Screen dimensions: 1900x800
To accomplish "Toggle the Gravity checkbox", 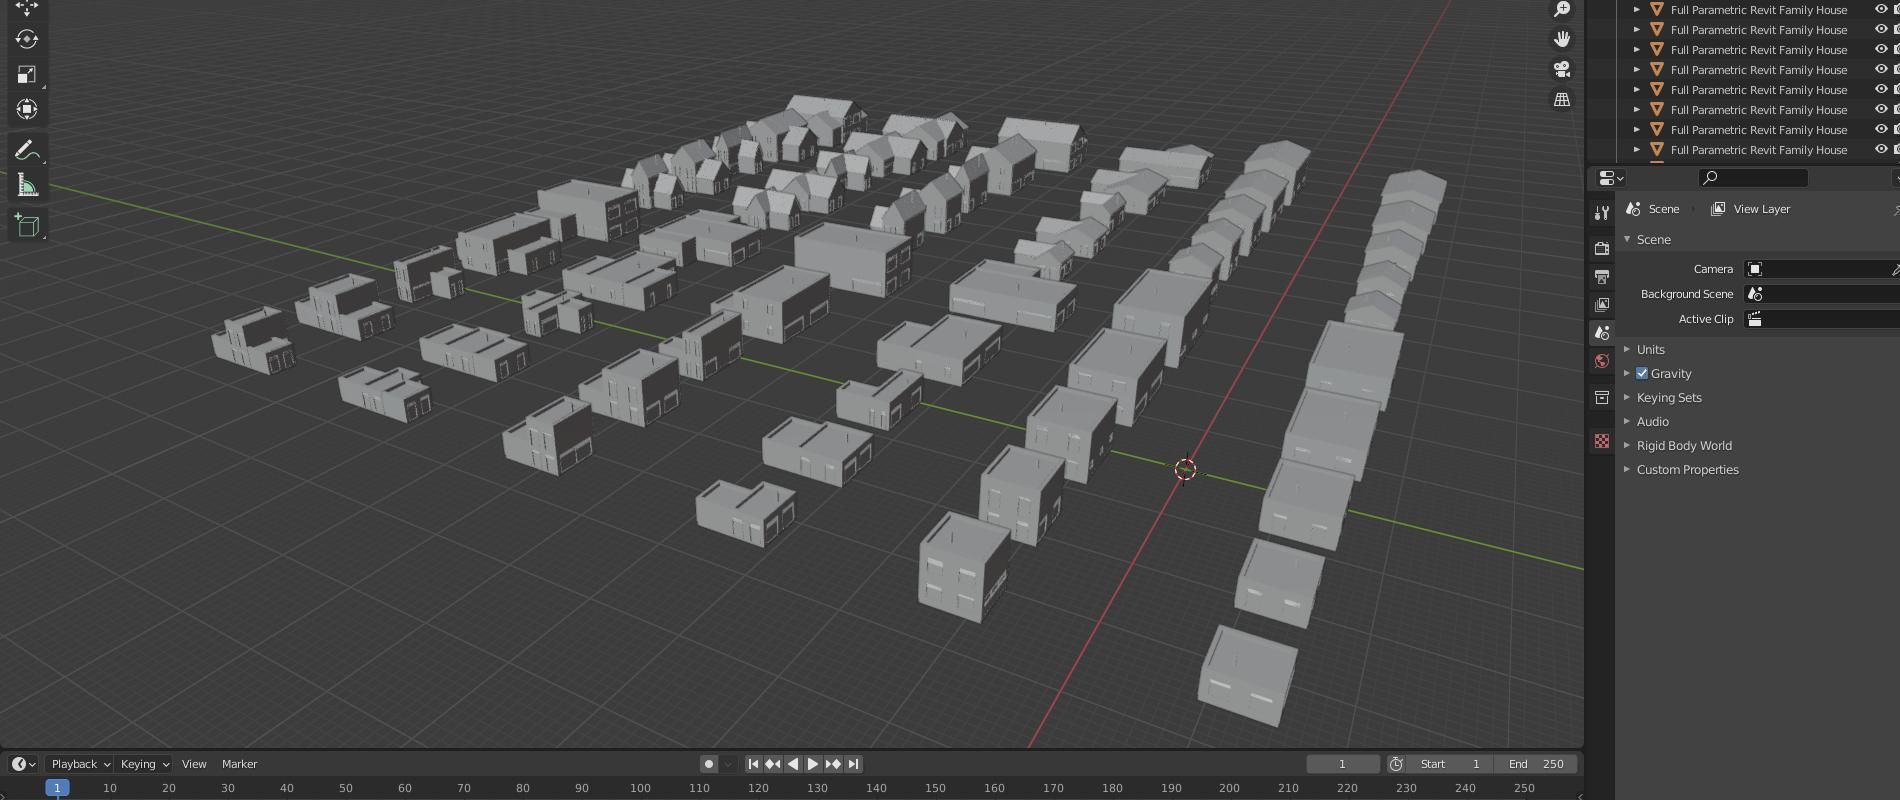I will click(x=1642, y=373).
